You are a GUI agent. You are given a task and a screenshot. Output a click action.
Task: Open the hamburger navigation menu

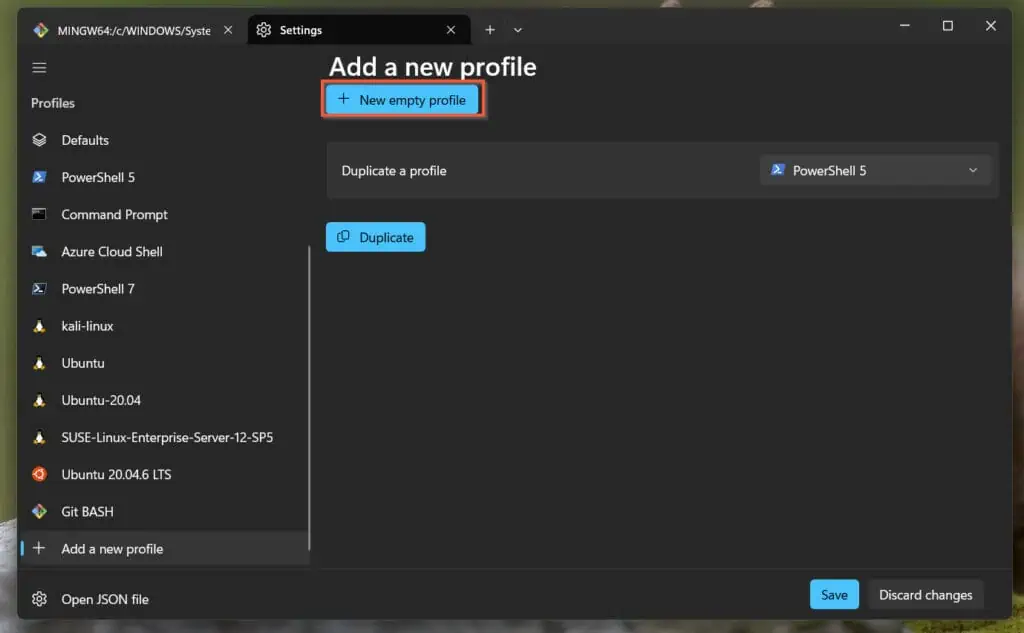(39, 68)
